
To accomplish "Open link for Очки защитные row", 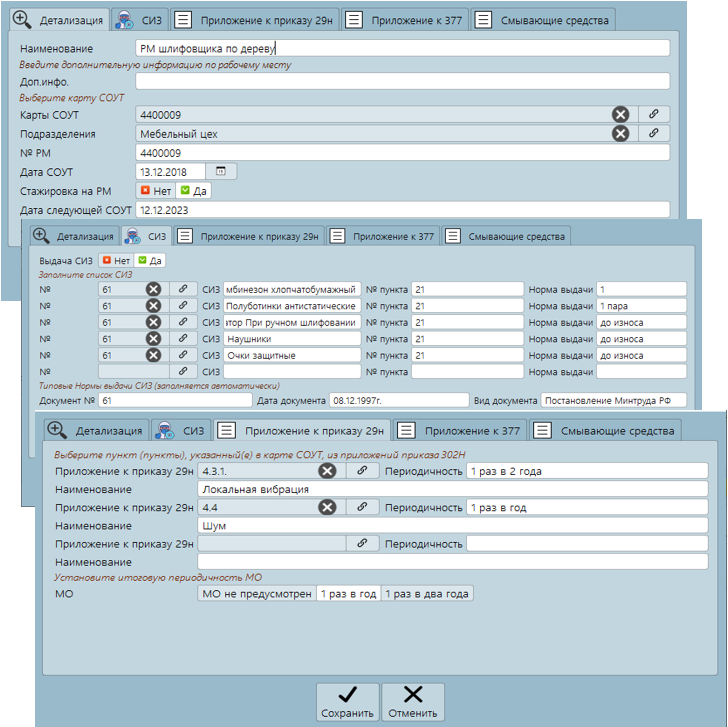I will click(x=183, y=355).
